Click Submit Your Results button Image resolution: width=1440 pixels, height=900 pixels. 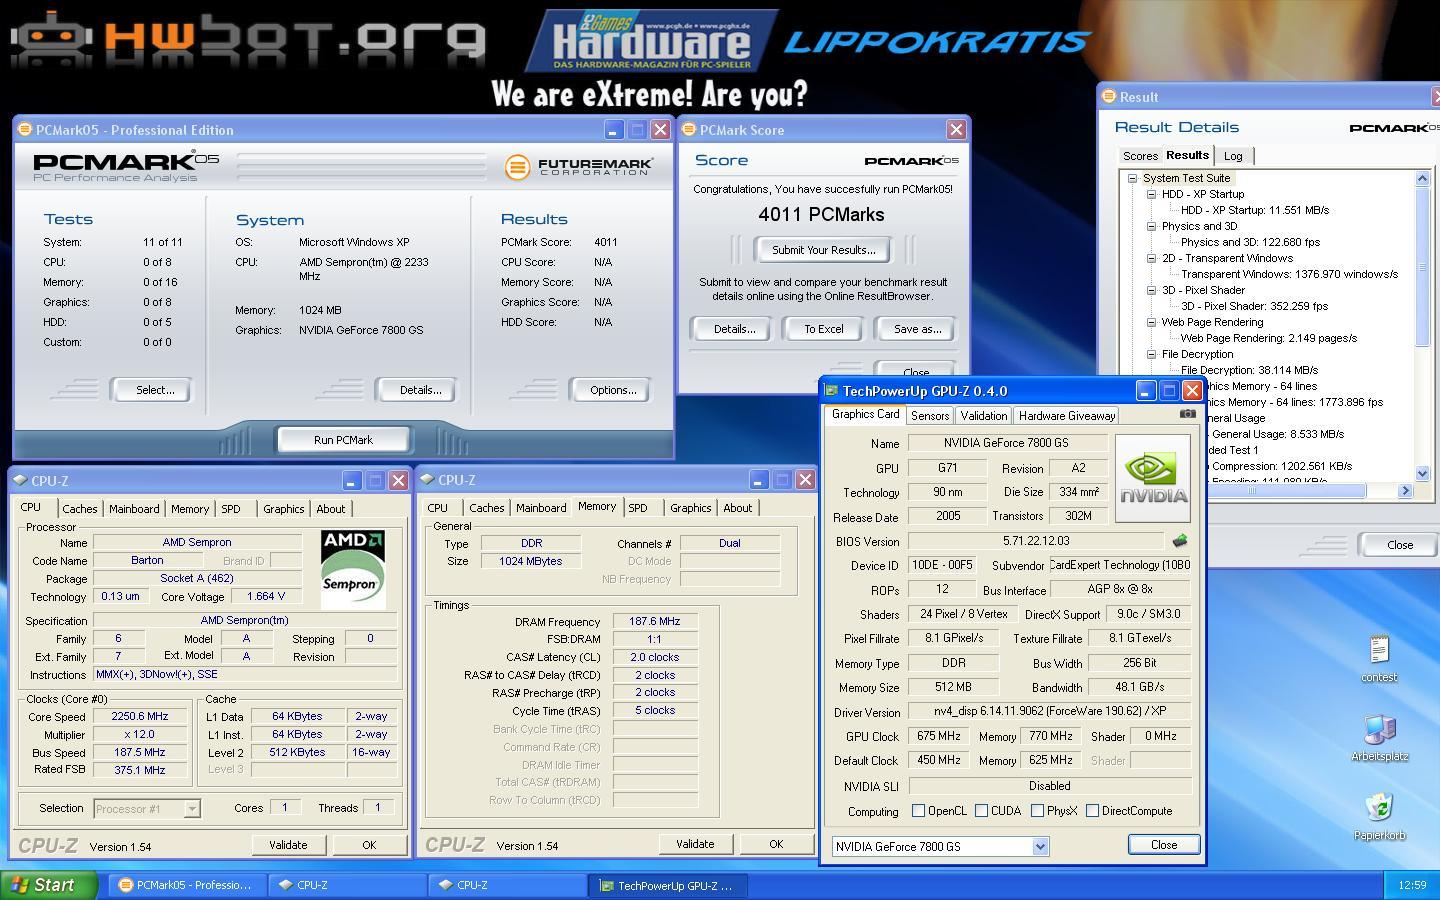point(823,250)
